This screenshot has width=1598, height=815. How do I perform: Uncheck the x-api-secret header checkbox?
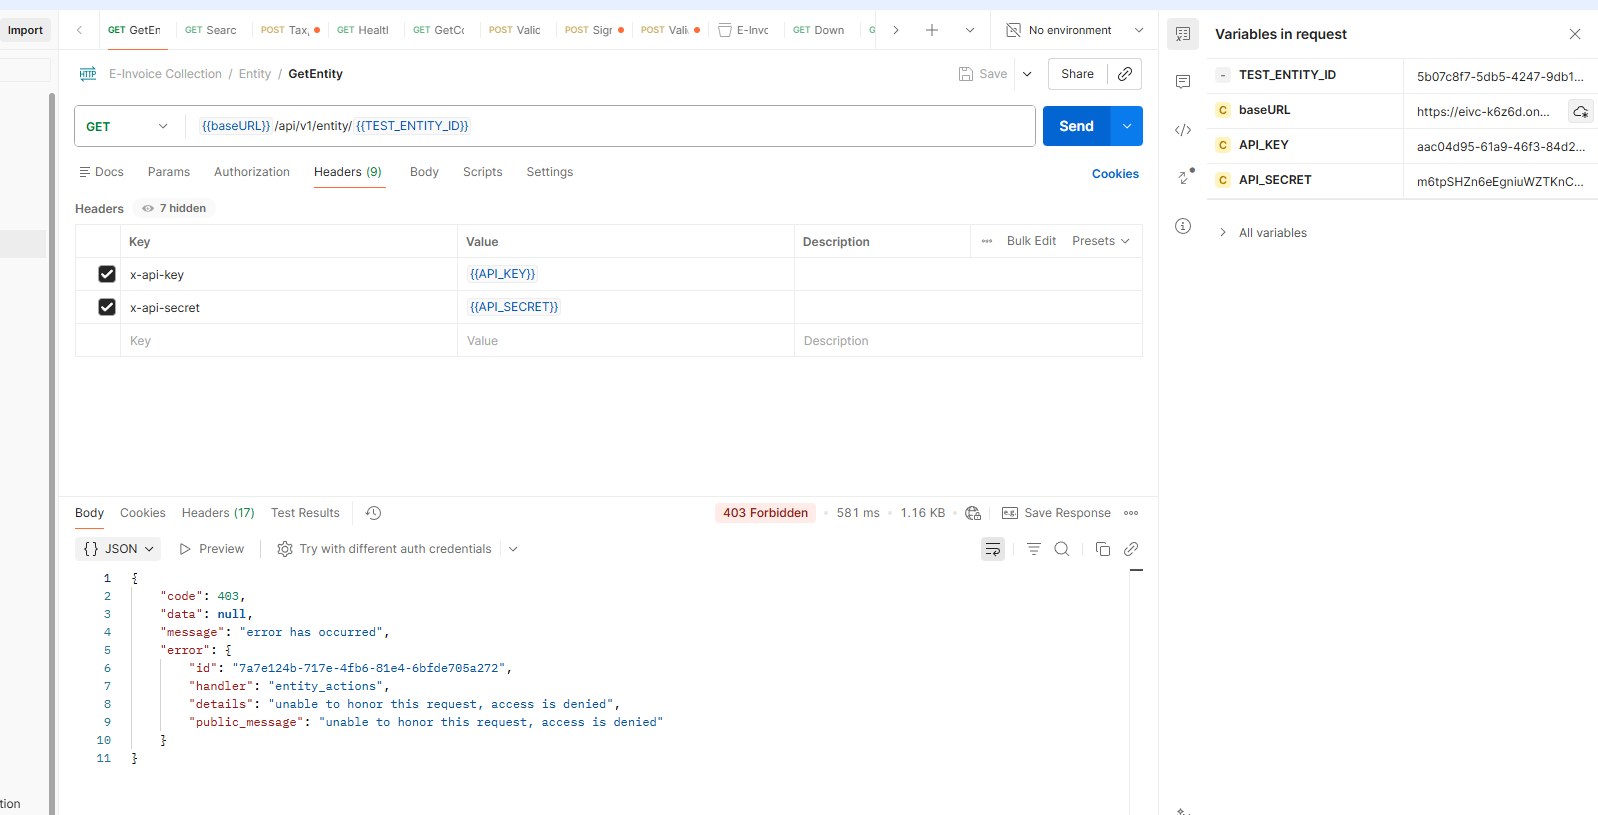coord(107,307)
